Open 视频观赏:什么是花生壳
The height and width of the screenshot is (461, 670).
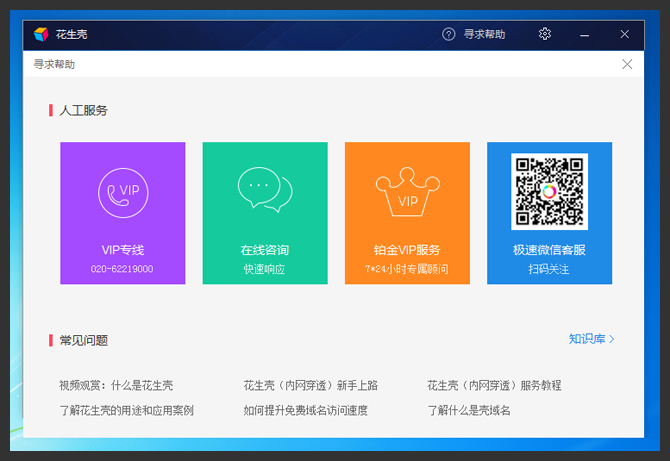pos(116,385)
